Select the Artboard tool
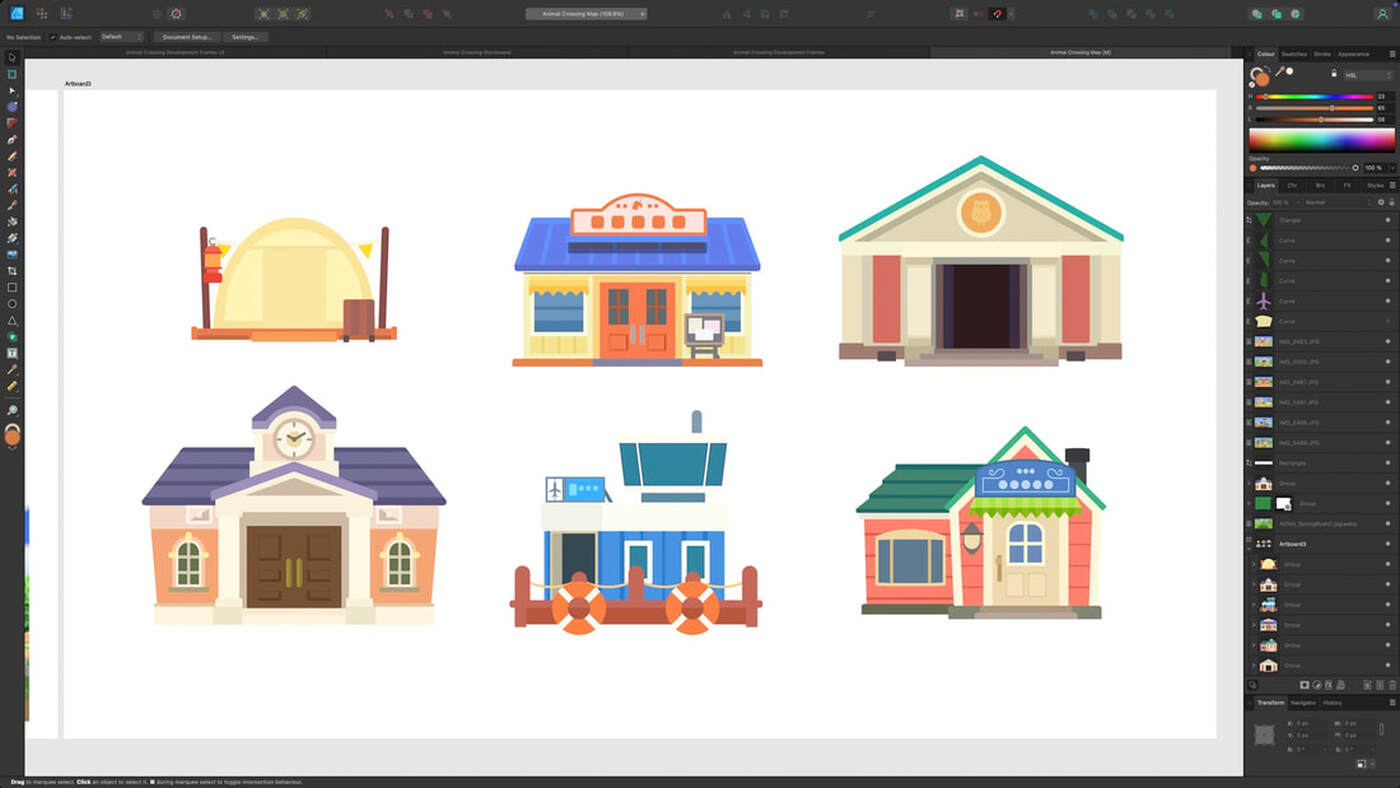 point(12,74)
